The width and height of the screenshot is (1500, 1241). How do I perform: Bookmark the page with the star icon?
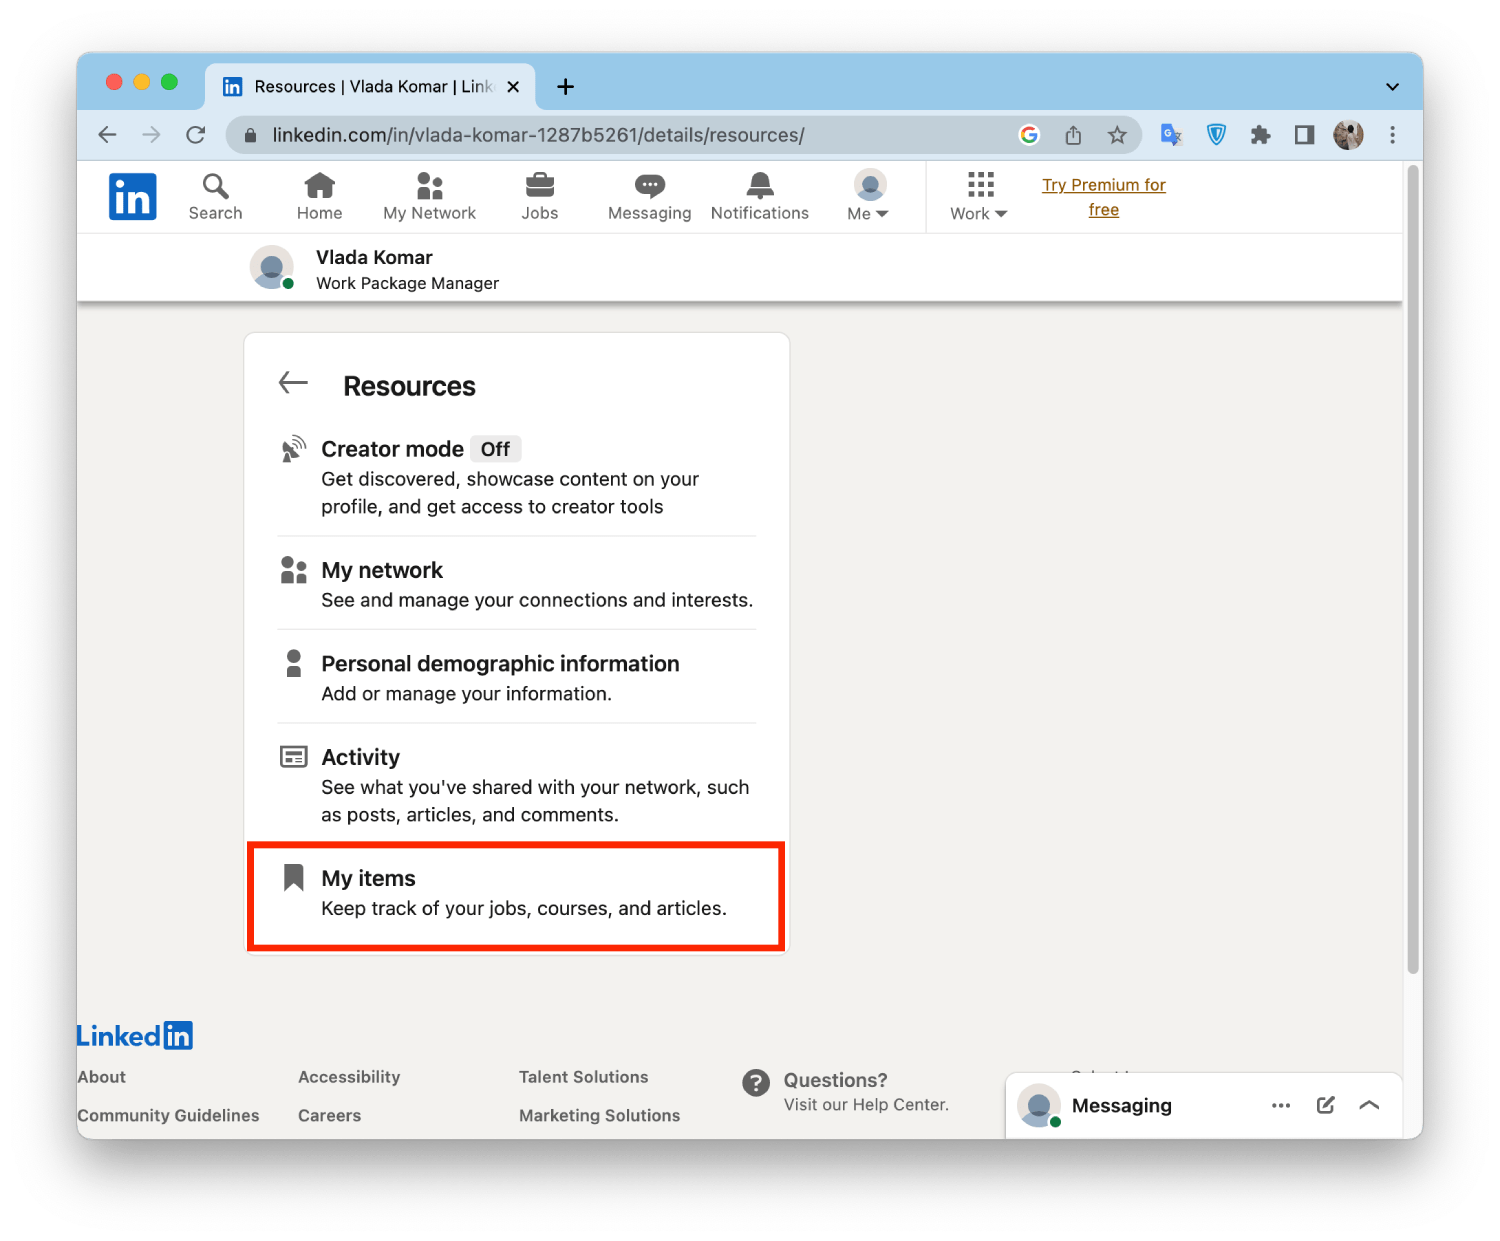click(1117, 134)
